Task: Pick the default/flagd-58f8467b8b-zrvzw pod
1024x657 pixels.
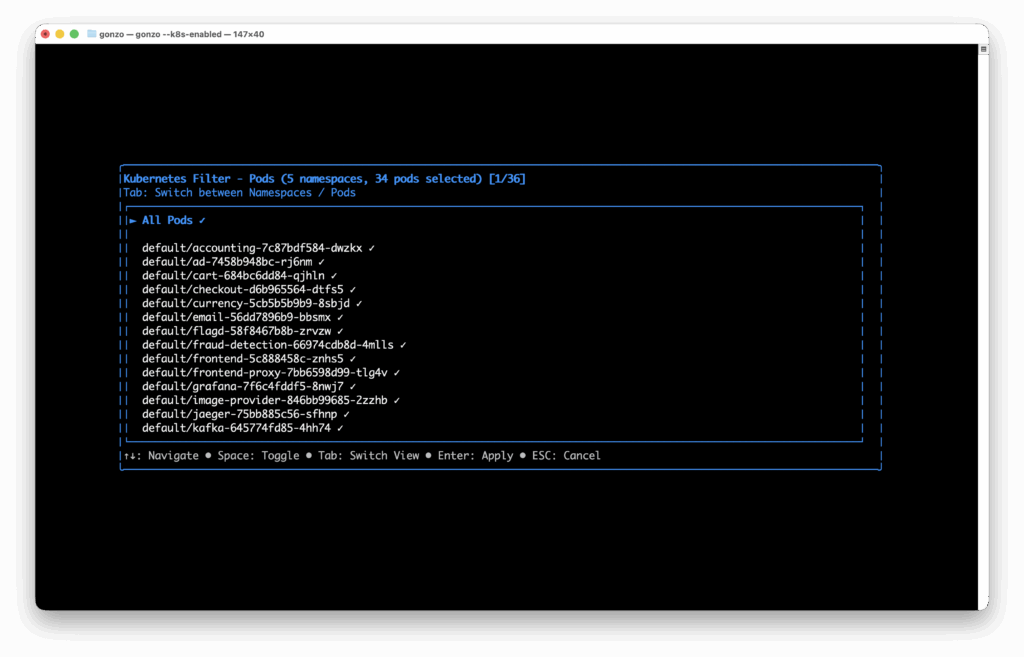Action: [x=235, y=331]
